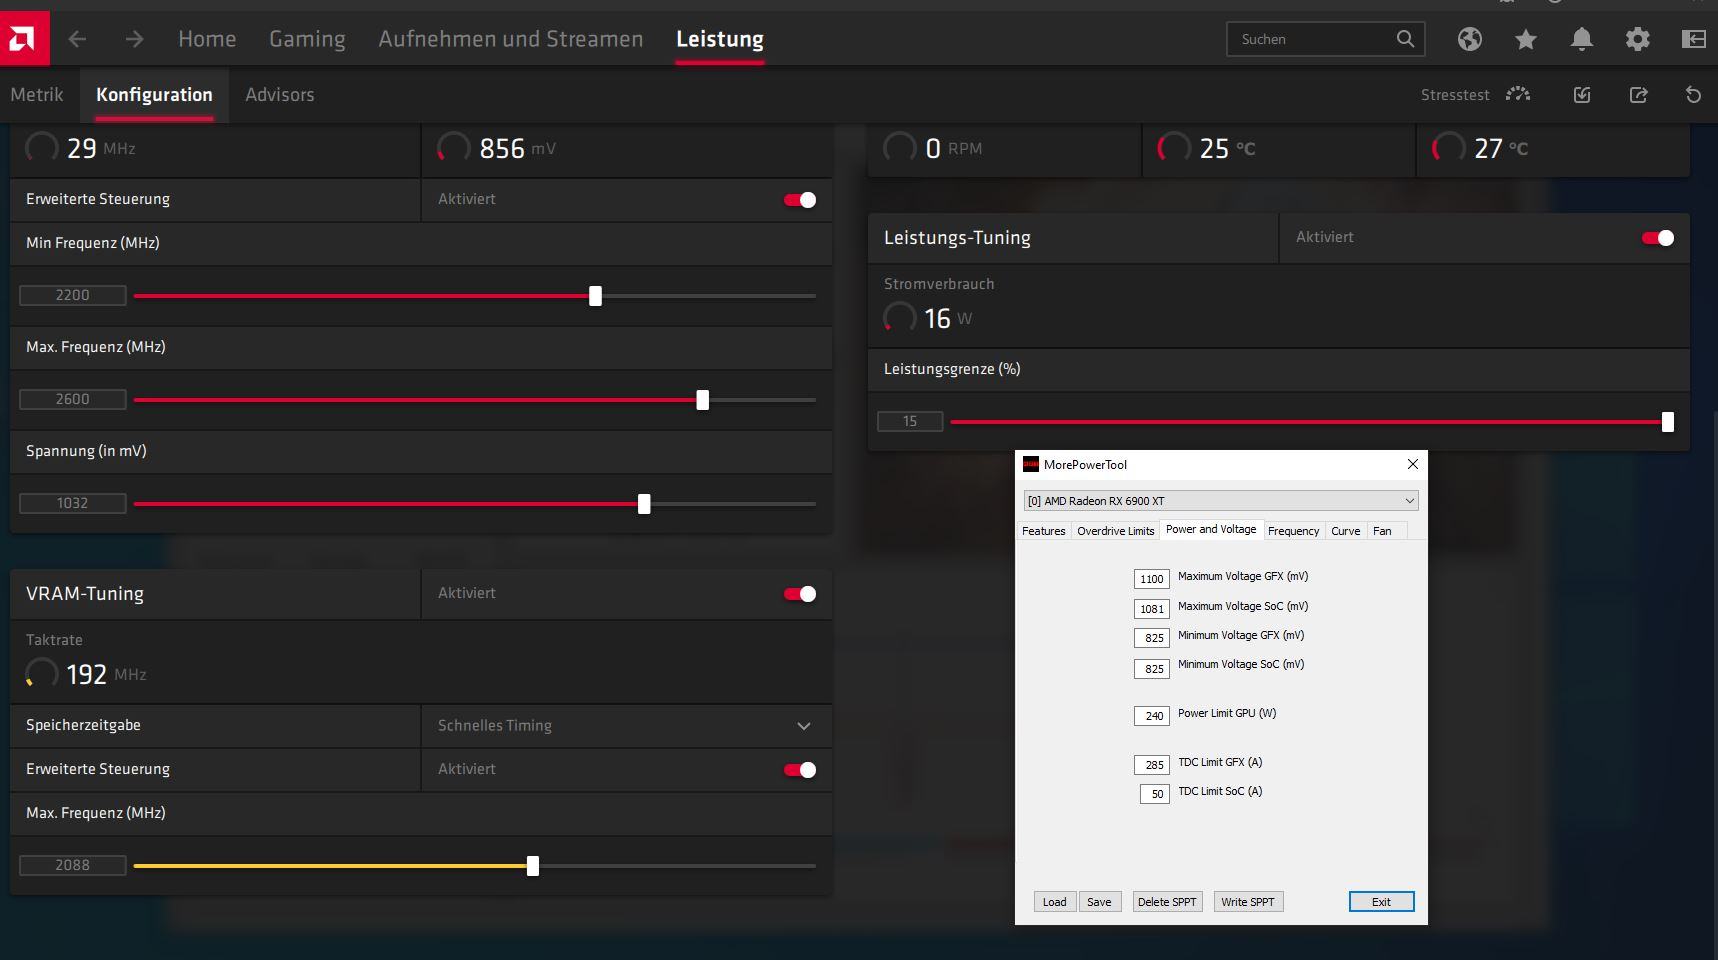Click the search magnifier icon
This screenshot has width=1718, height=960.
coord(1405,39)
